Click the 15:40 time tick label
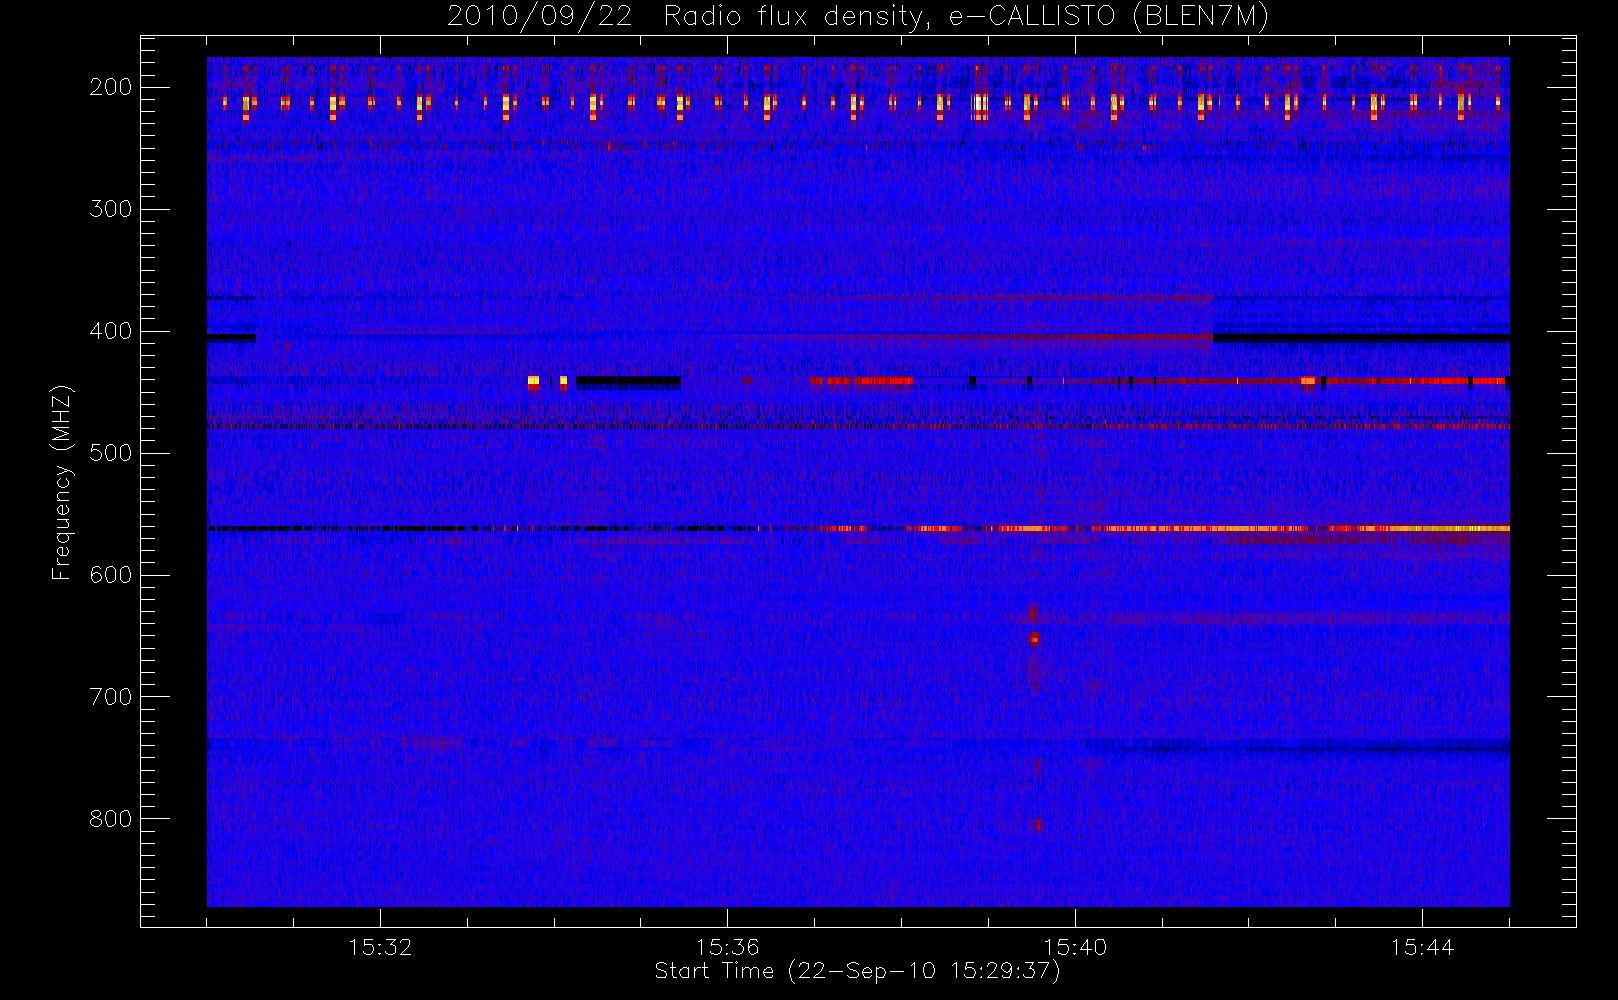Screen dimensions: 1618x1000 pos(1075,947)
